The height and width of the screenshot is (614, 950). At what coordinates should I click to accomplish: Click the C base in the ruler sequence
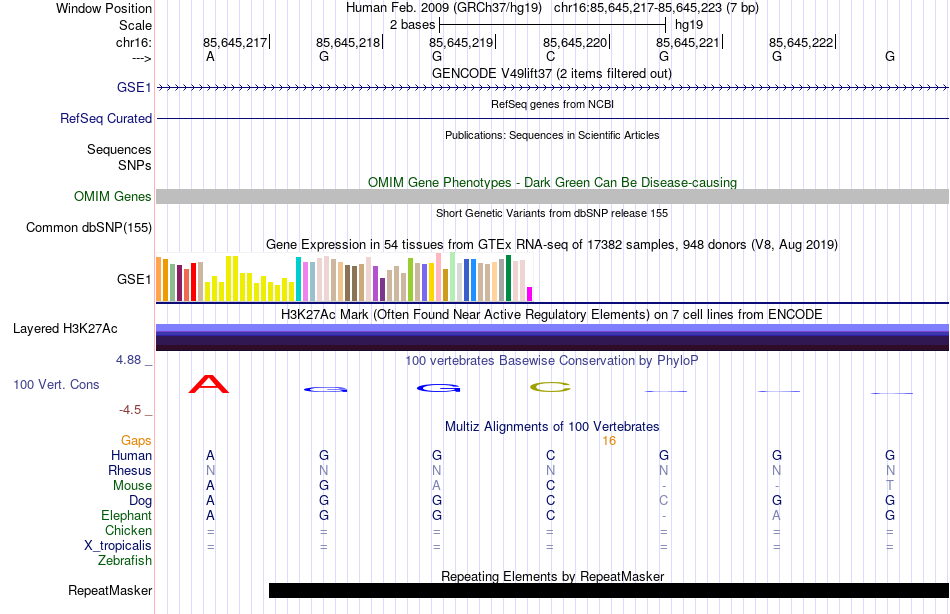click(550, 56)
